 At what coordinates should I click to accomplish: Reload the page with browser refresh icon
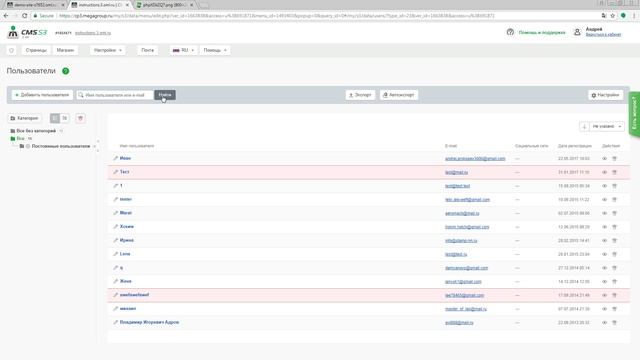click(24, 16)
